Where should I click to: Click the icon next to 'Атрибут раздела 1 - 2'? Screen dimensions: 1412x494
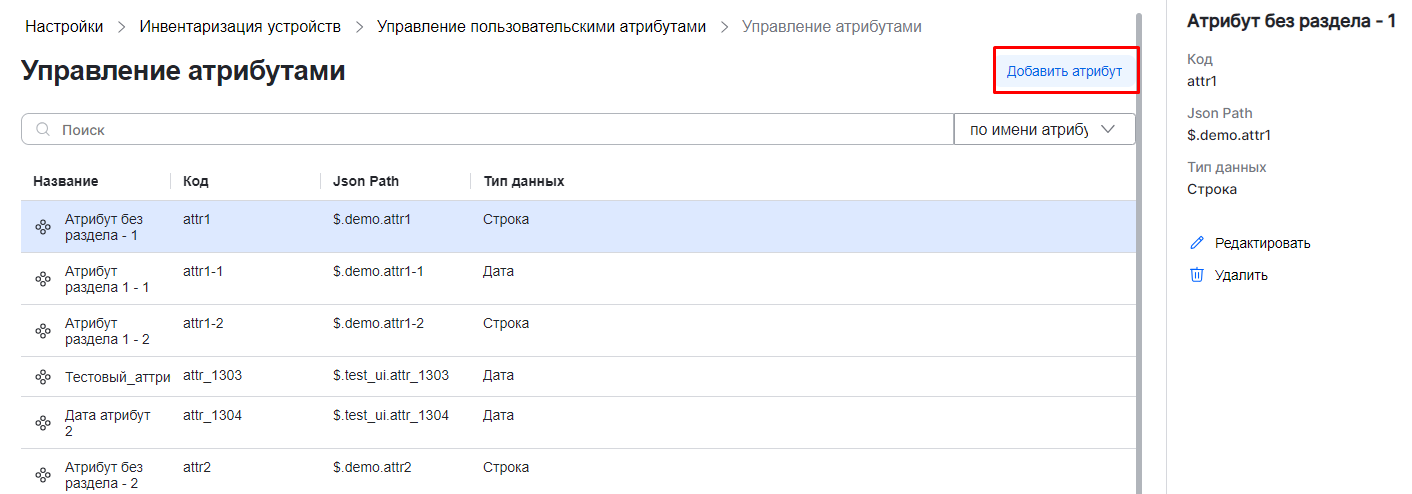pyautogui.click(x=43, y=332)
